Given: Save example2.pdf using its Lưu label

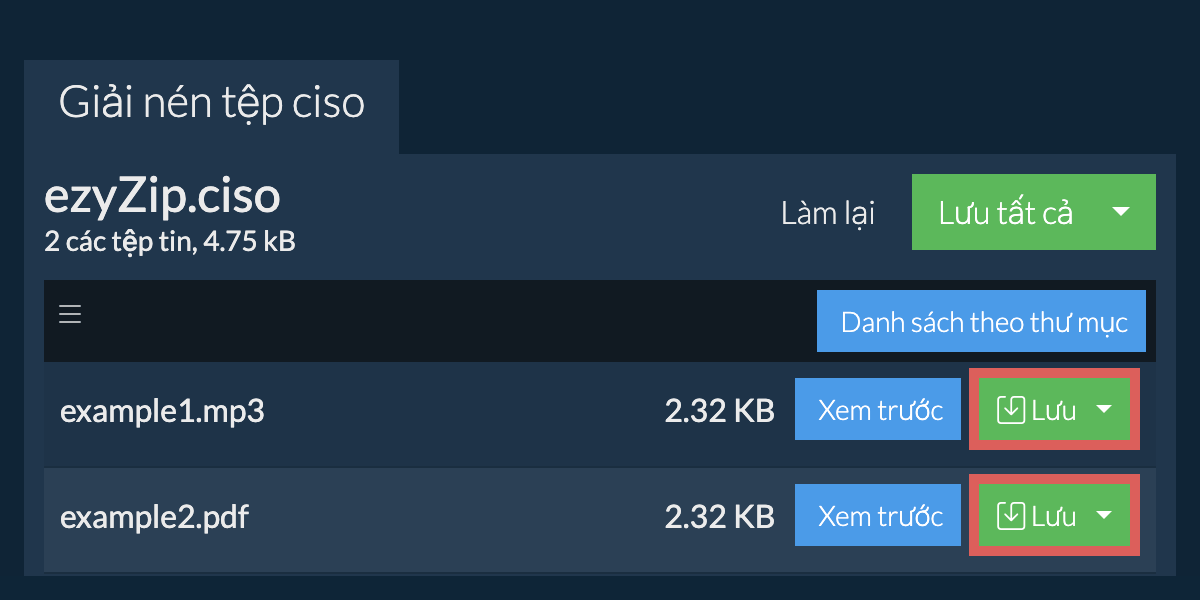Looking at the screenshot, I should (1054, 517).
